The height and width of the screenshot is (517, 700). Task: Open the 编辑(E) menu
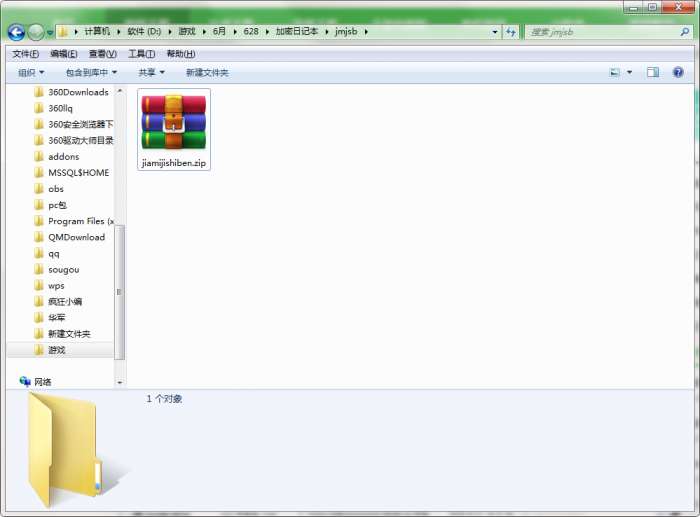coord(64,54)
